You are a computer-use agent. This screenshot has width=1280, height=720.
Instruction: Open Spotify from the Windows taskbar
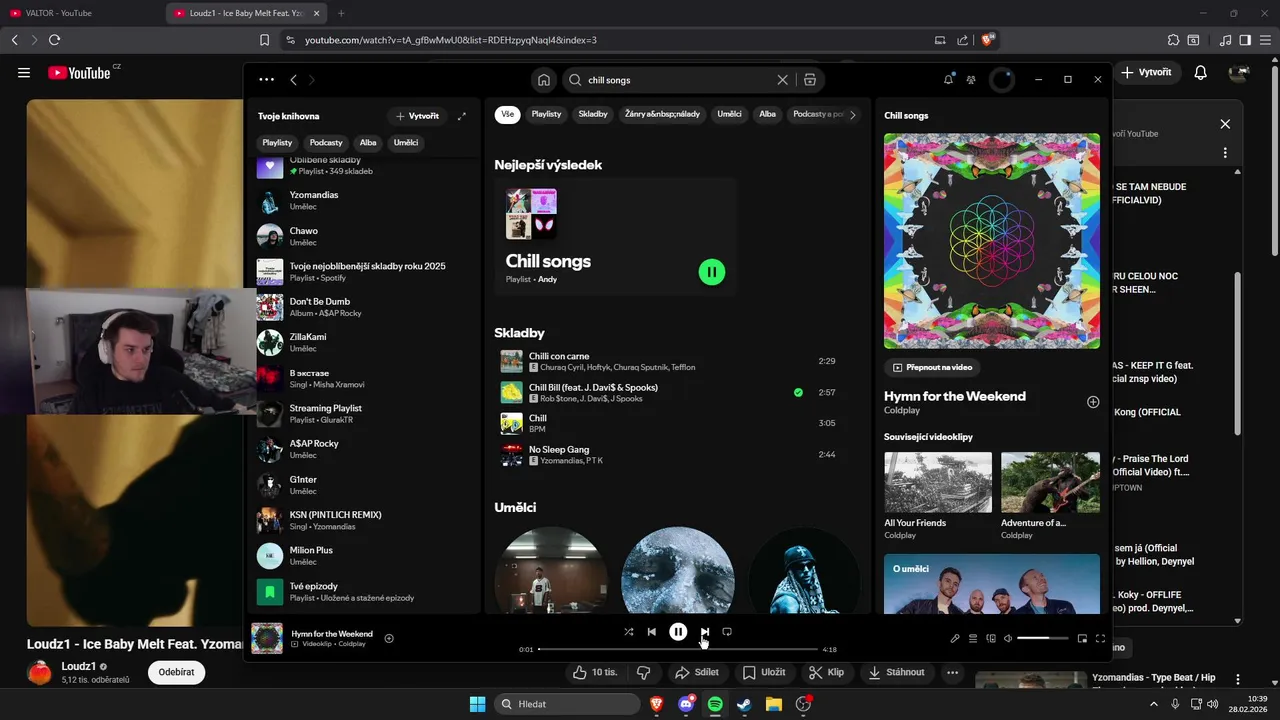715,704
